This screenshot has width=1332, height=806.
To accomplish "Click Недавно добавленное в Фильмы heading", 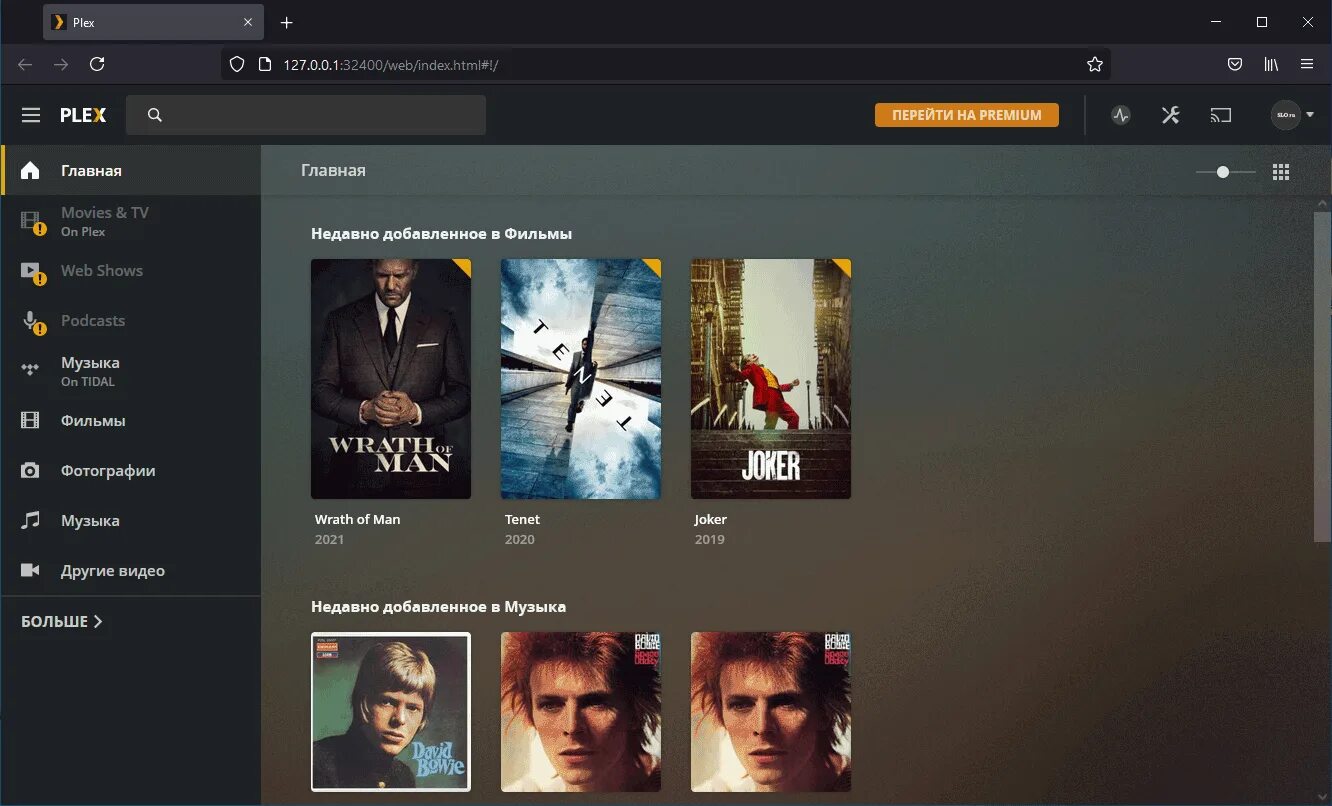I will (x=441, y=234).
